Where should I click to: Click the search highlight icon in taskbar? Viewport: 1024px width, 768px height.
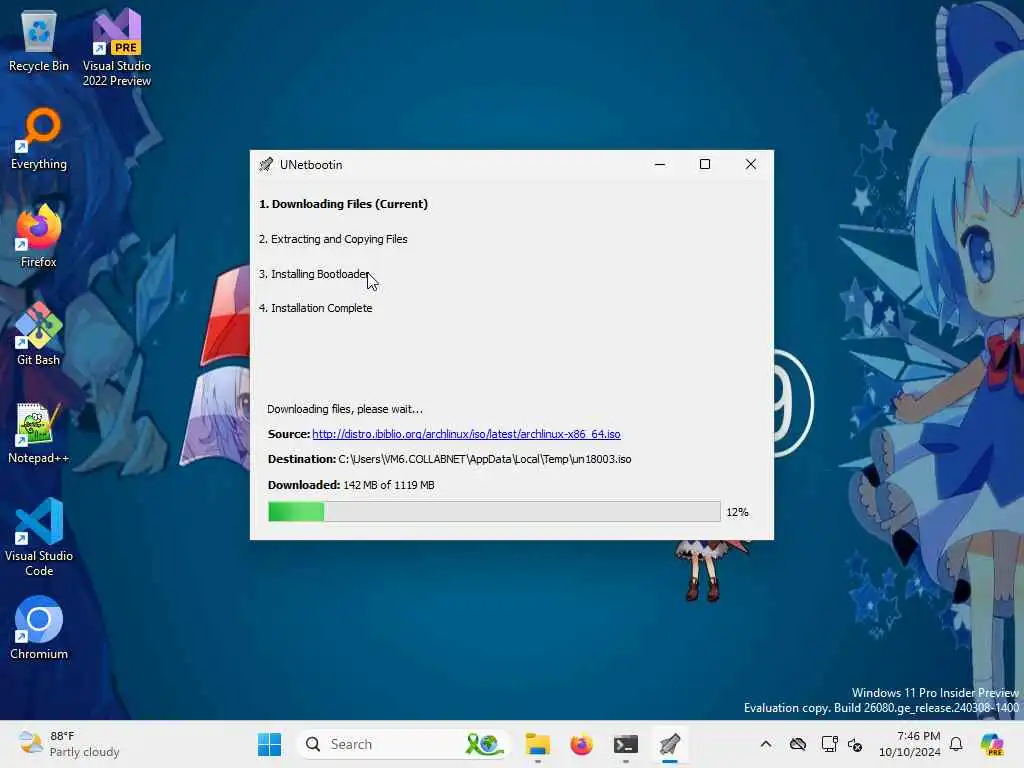(x=485, y=744)
